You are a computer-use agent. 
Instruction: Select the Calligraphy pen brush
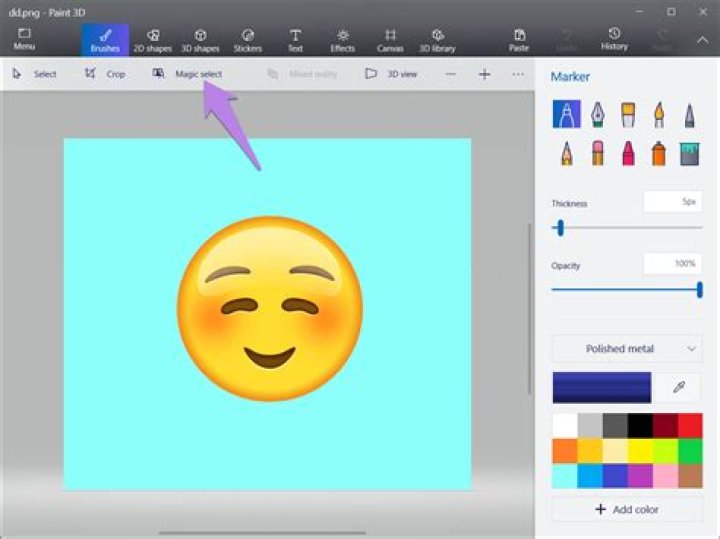pyautogui.click(x=597, y=114)
